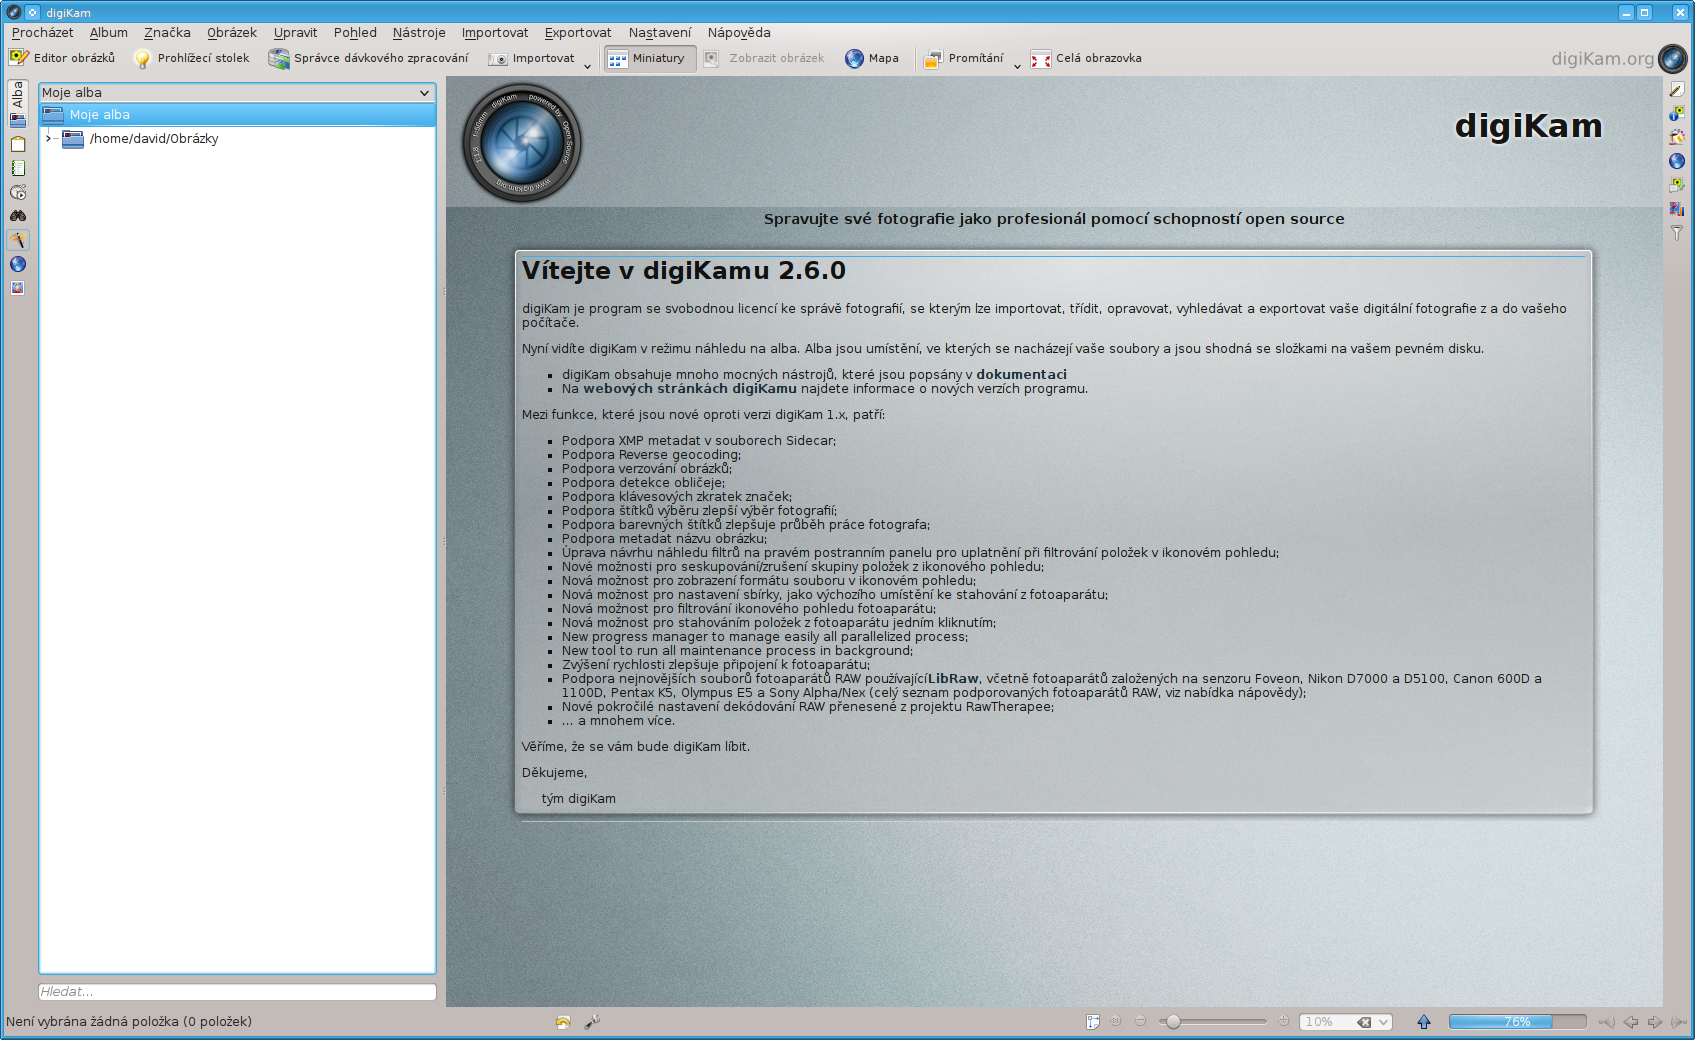
Task: Open Prohlížecí stolek light table
Action: point(192,58)
